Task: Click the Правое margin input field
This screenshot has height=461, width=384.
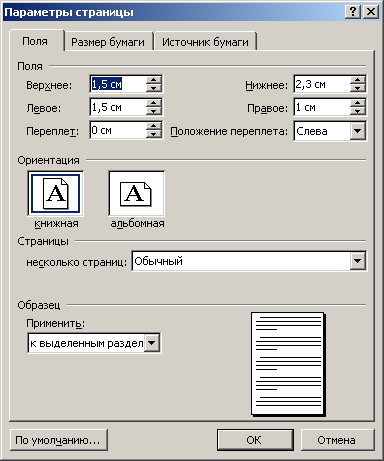Action: click(x=322, y=107)
